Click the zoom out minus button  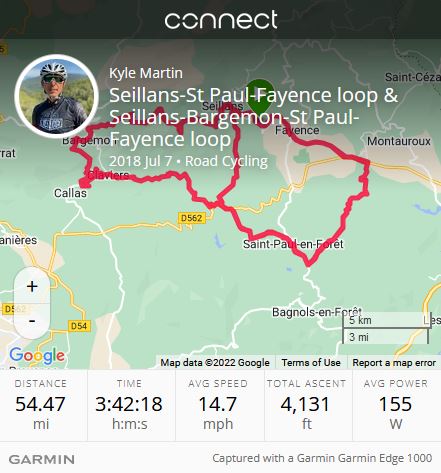(x=32, y=321)
